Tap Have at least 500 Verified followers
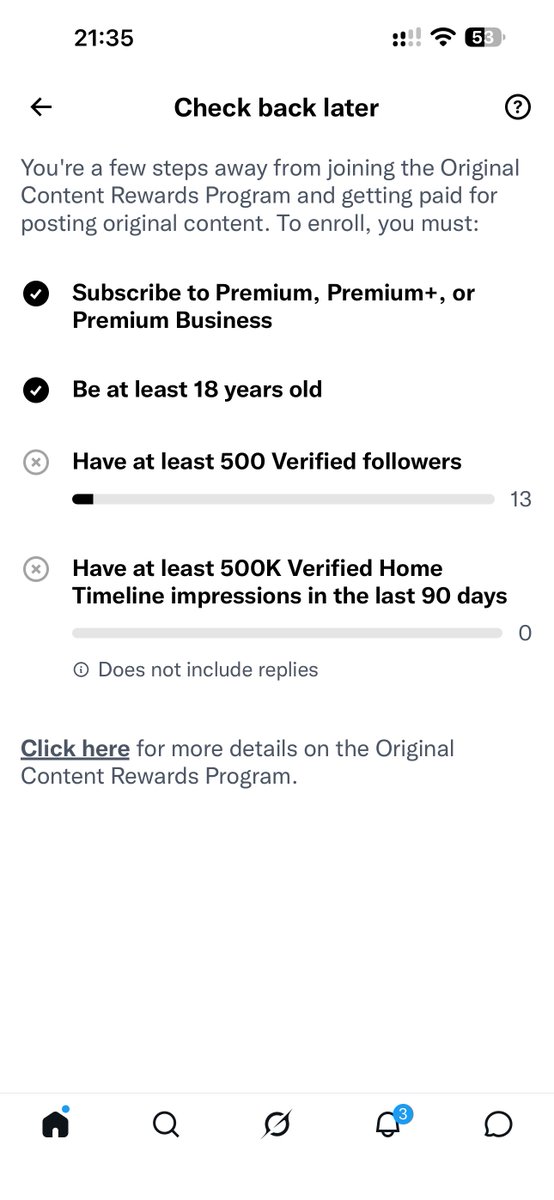 tap(267, 461)
